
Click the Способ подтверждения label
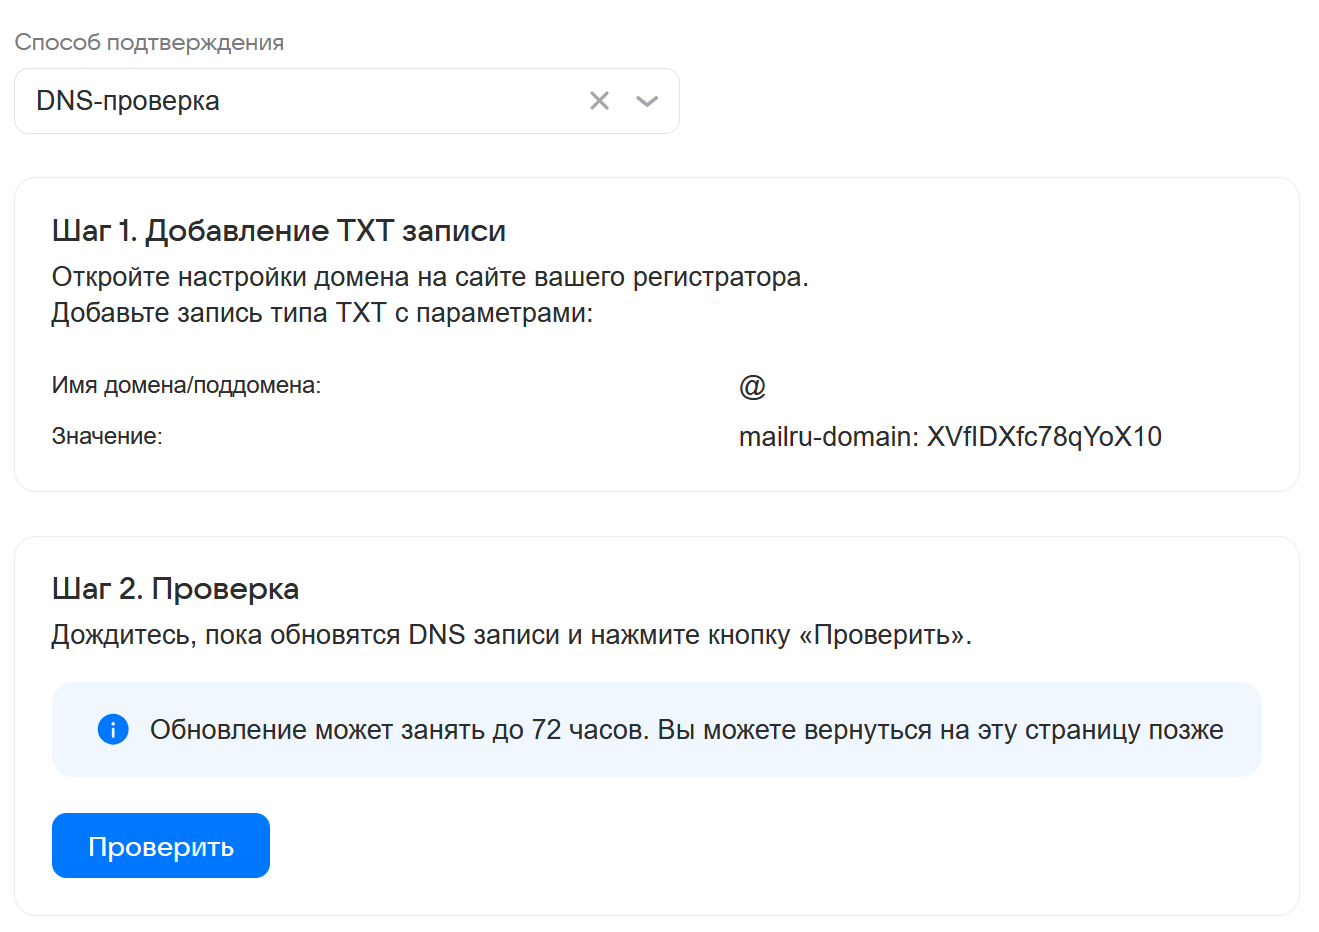click(149, 43)
